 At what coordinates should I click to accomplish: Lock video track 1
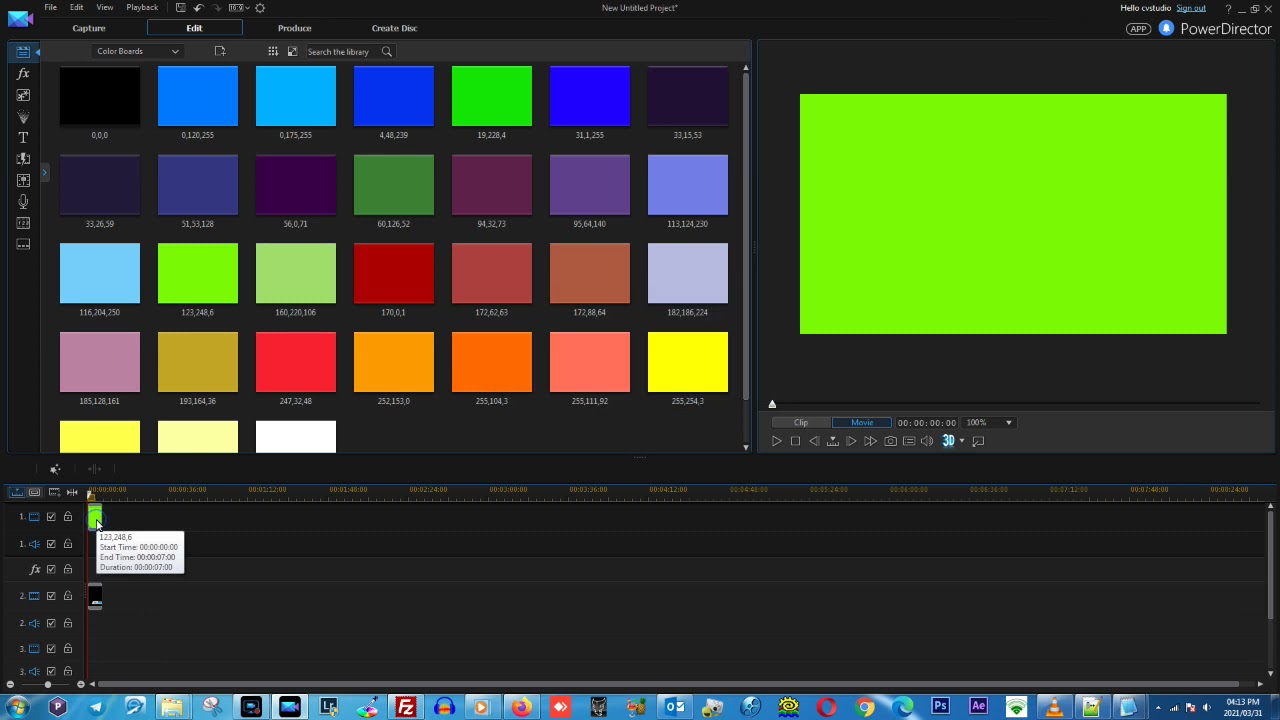[x=68, y=517]
